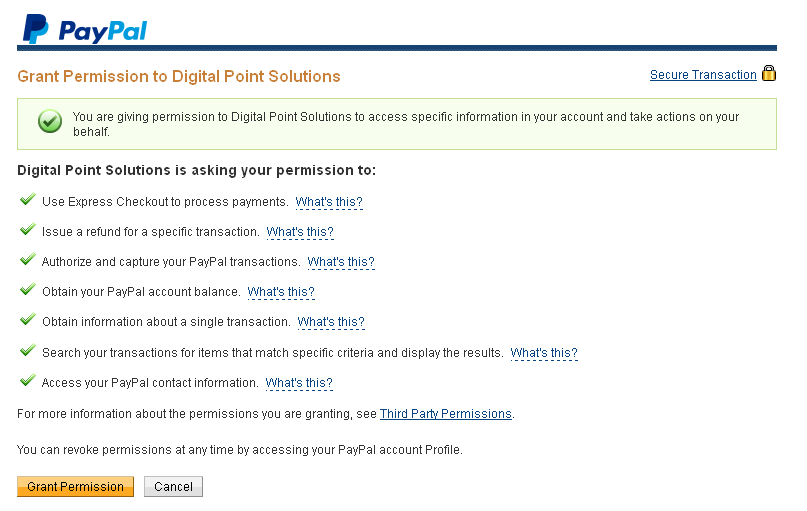Open What's this for Express Checkout

(x=329, y=202)
